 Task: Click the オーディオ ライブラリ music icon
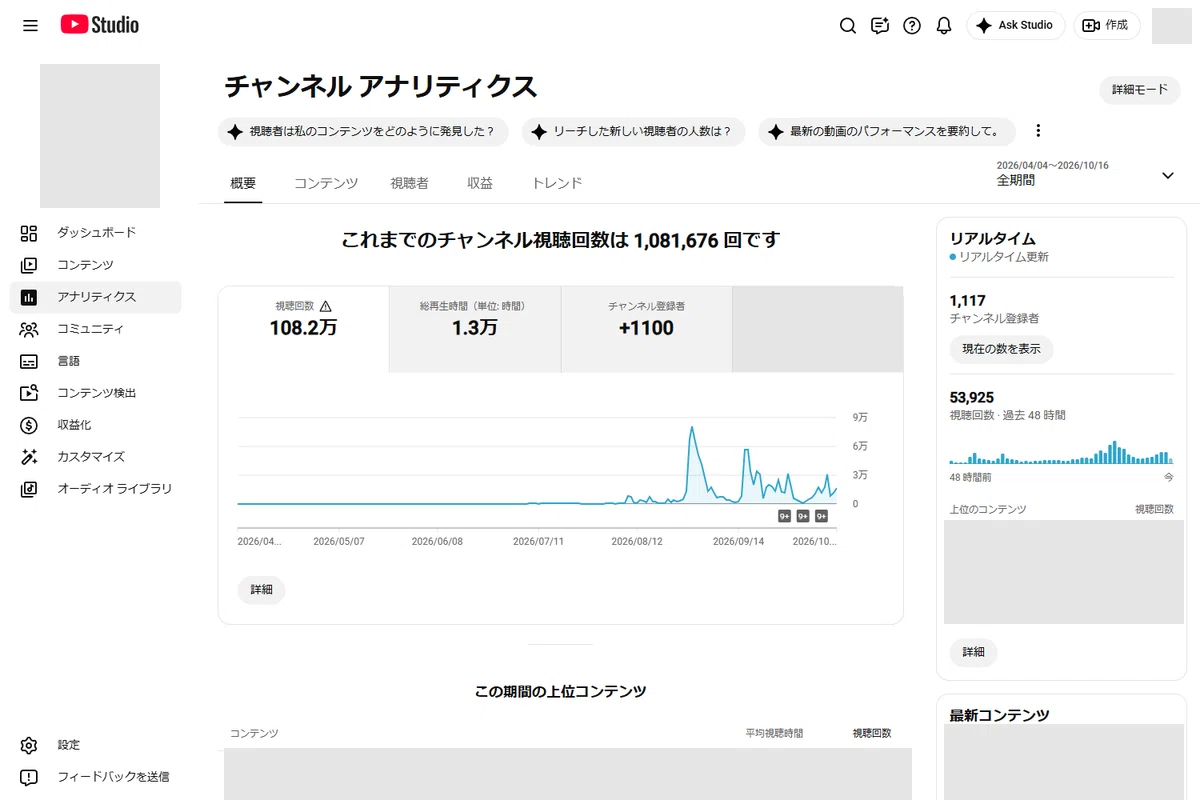(29, 489)
